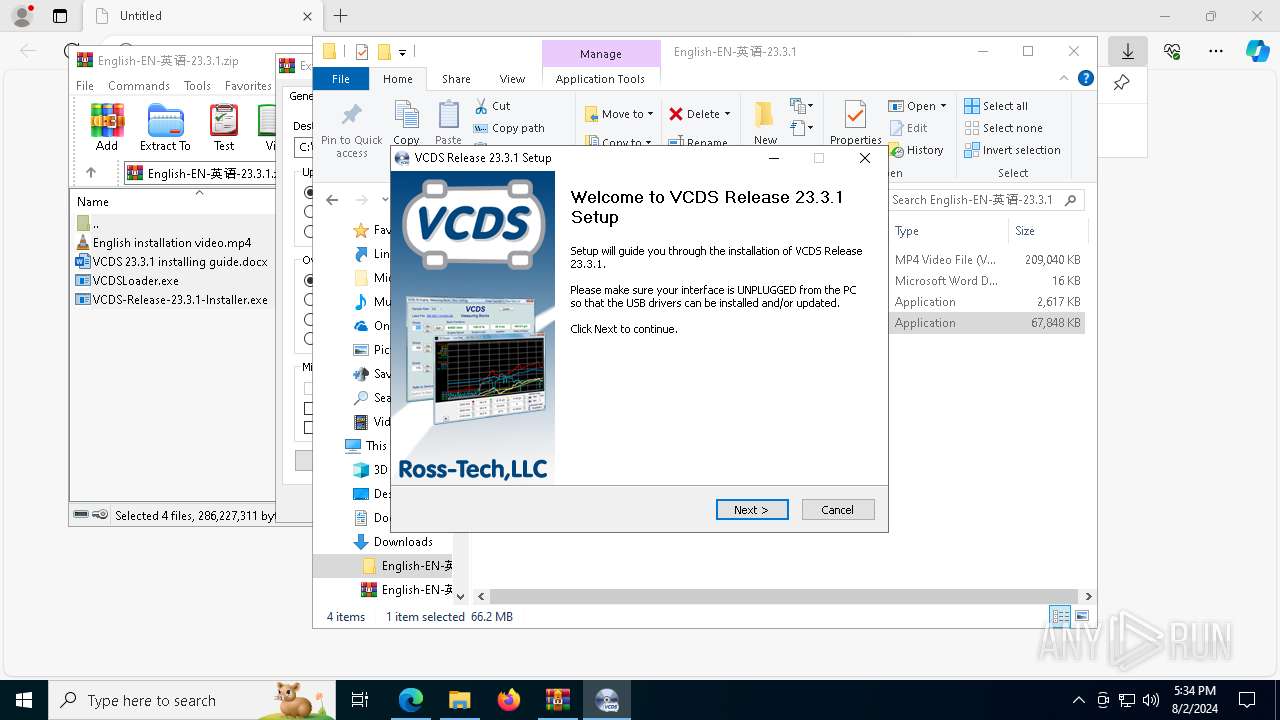Open the WinRAR Favorites menu
1280x720 pixels.
[x=248, y=86]
